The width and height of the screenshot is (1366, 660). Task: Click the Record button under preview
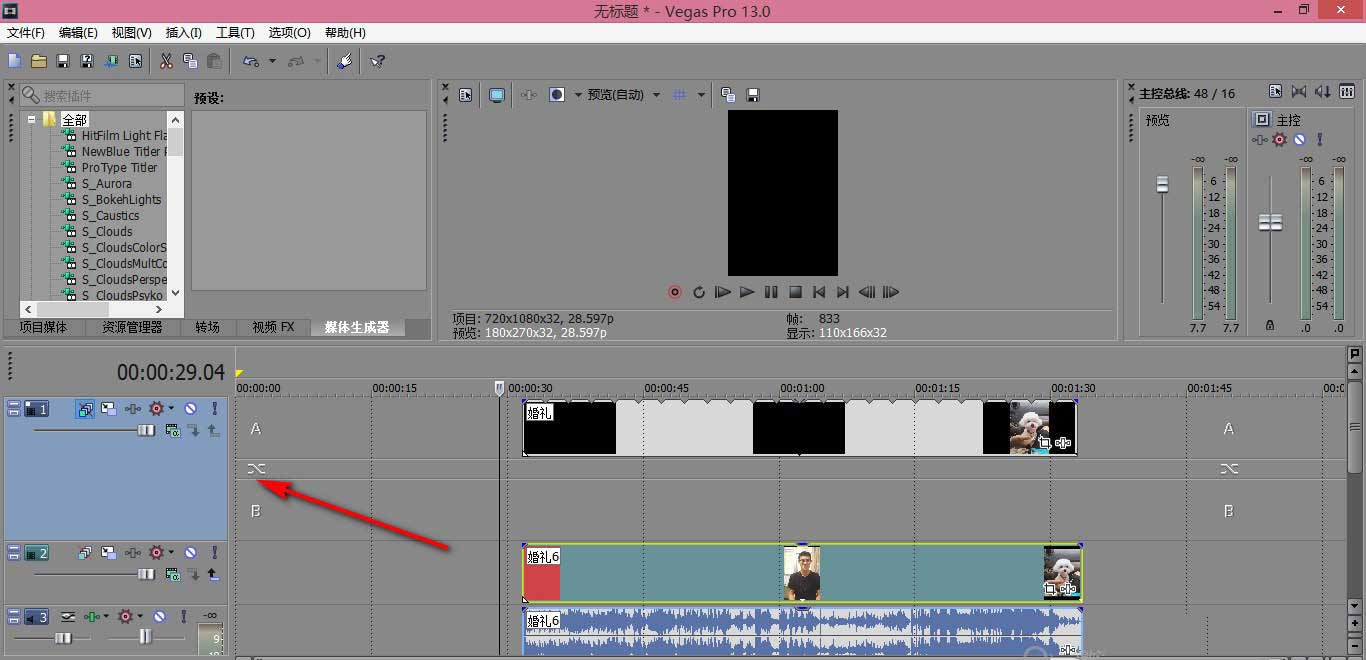pyautogui.click(x=675, y=292)
